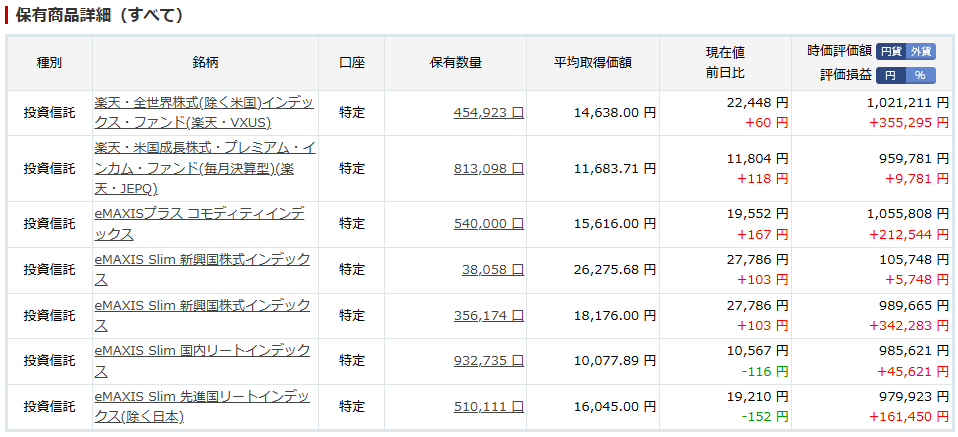Show profit/loss in 円
This screenshot has height=437, width=958.
click(891, 75)
